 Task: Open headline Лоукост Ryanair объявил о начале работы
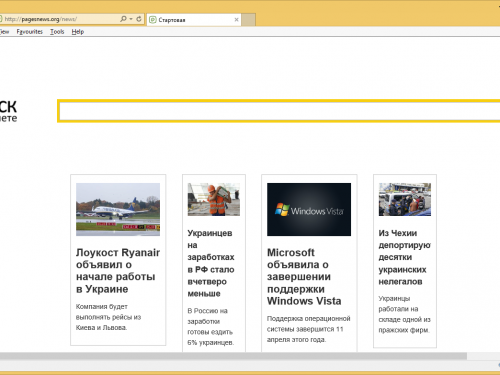tap(118, 271)
